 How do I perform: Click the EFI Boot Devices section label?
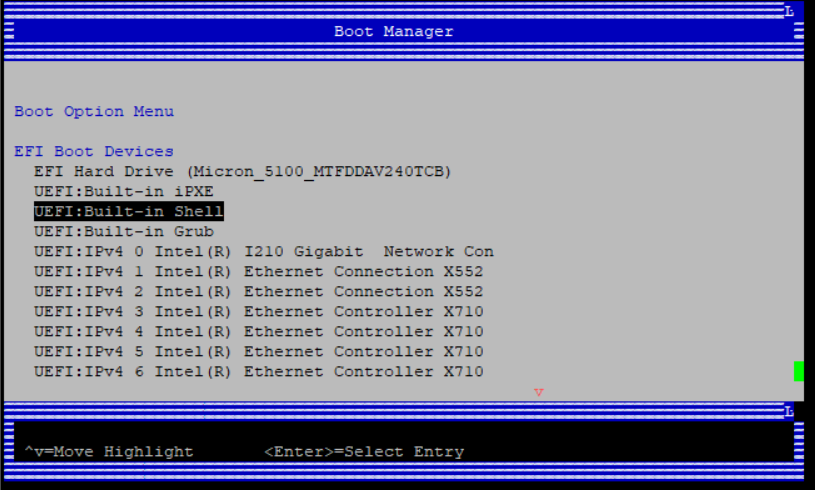click(94, 152)
